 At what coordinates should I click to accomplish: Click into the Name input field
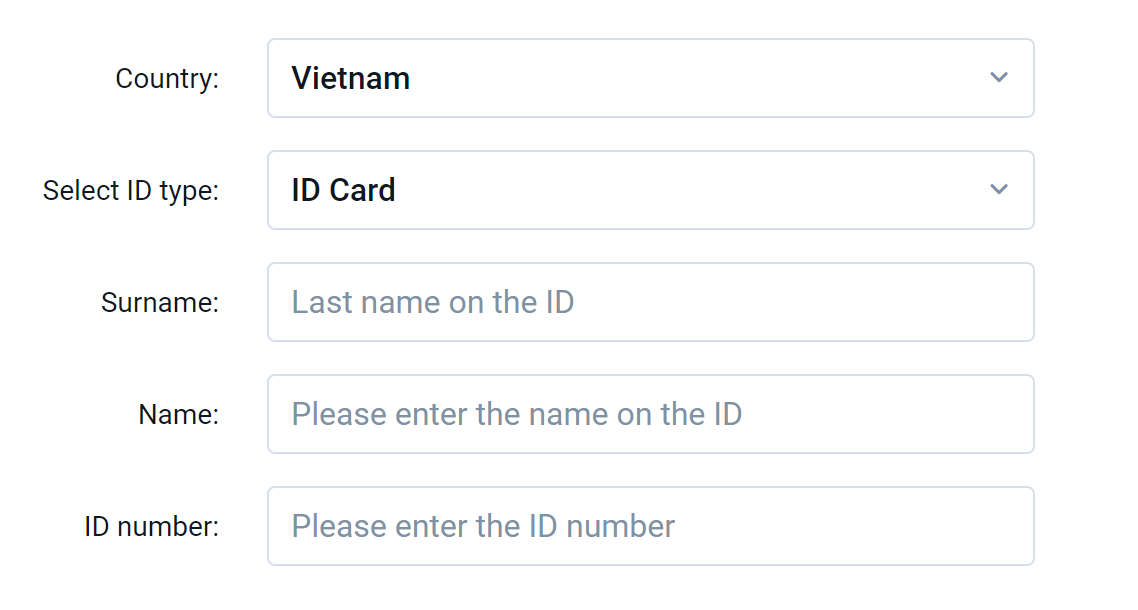650,414
